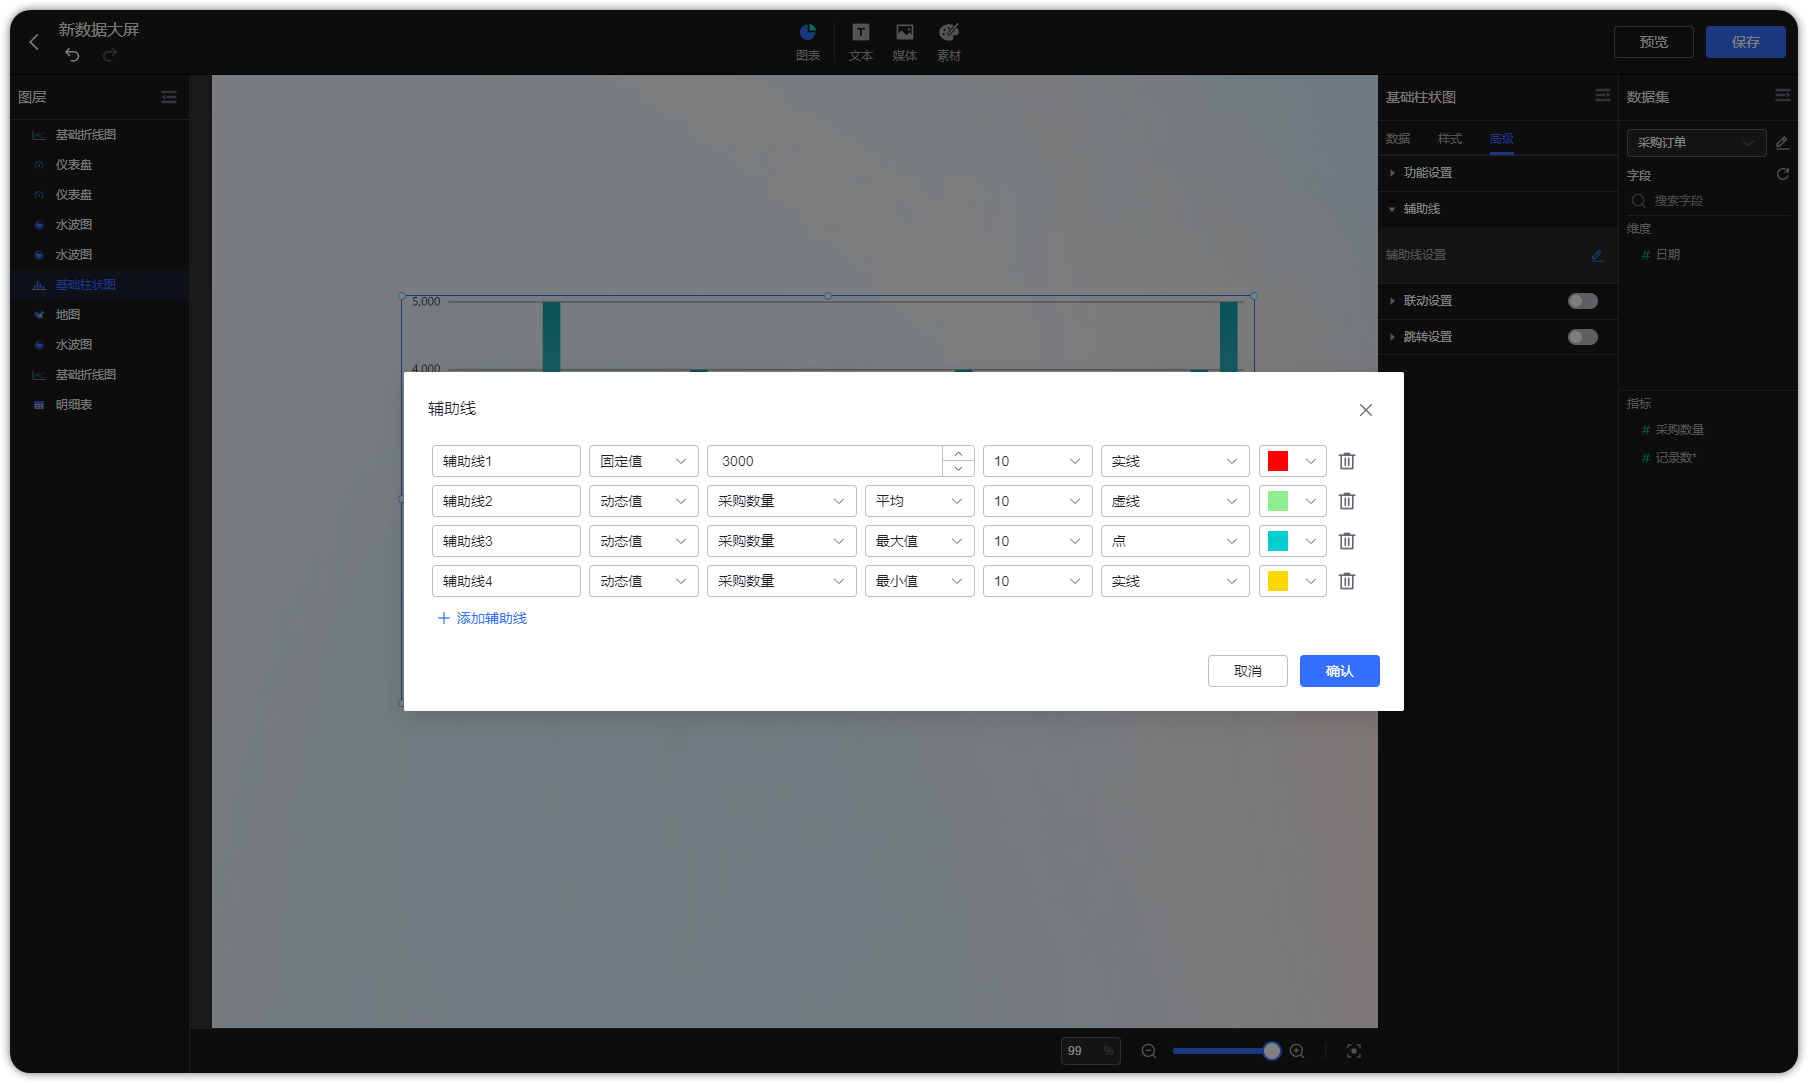Screen dimensions: 1808x1083
Task: Open the 媒体 media component menu
Action: [905, 42]
